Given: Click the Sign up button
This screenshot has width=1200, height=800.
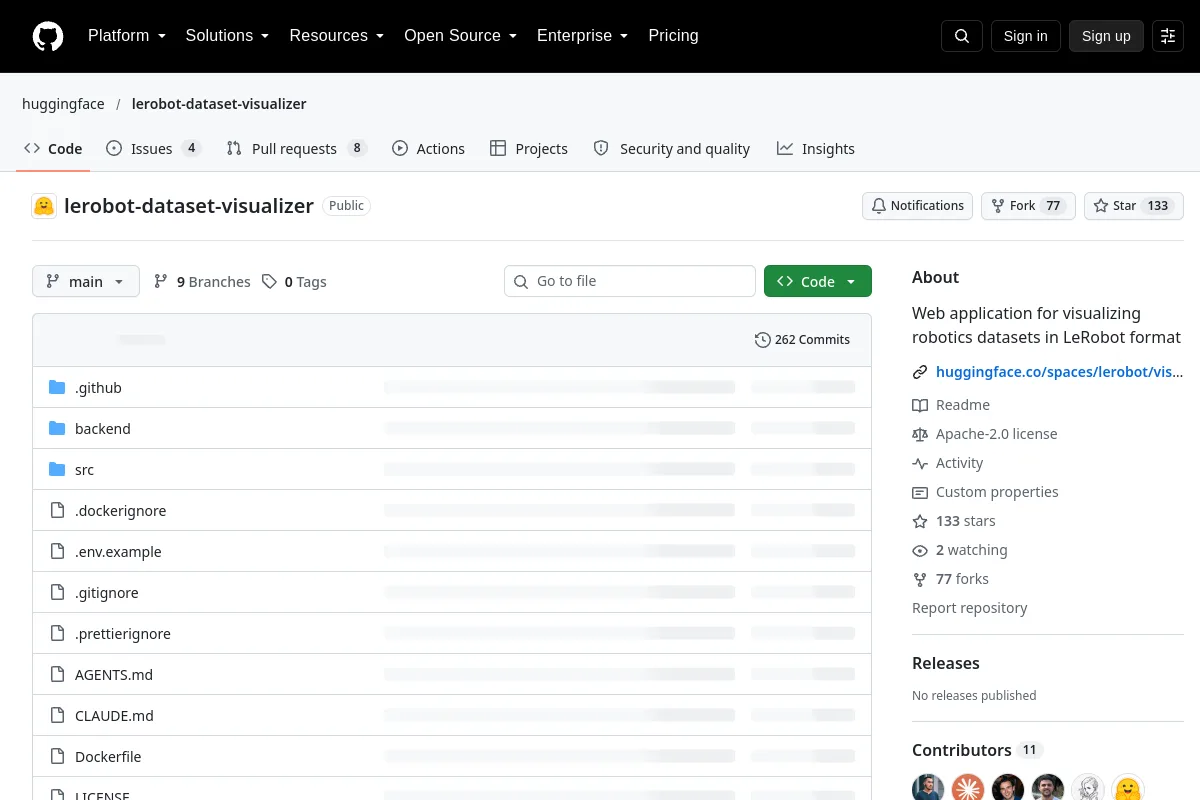Looking at the screenshot, I should click(1106, 36).
